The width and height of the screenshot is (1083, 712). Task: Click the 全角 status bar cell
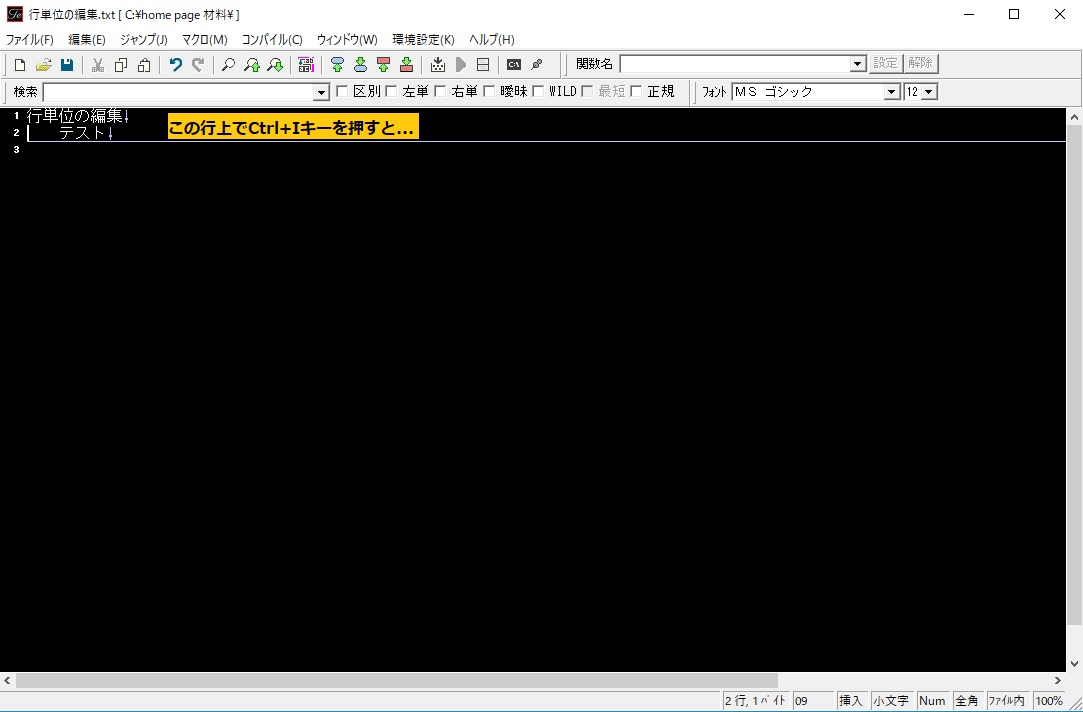(967, 701)
